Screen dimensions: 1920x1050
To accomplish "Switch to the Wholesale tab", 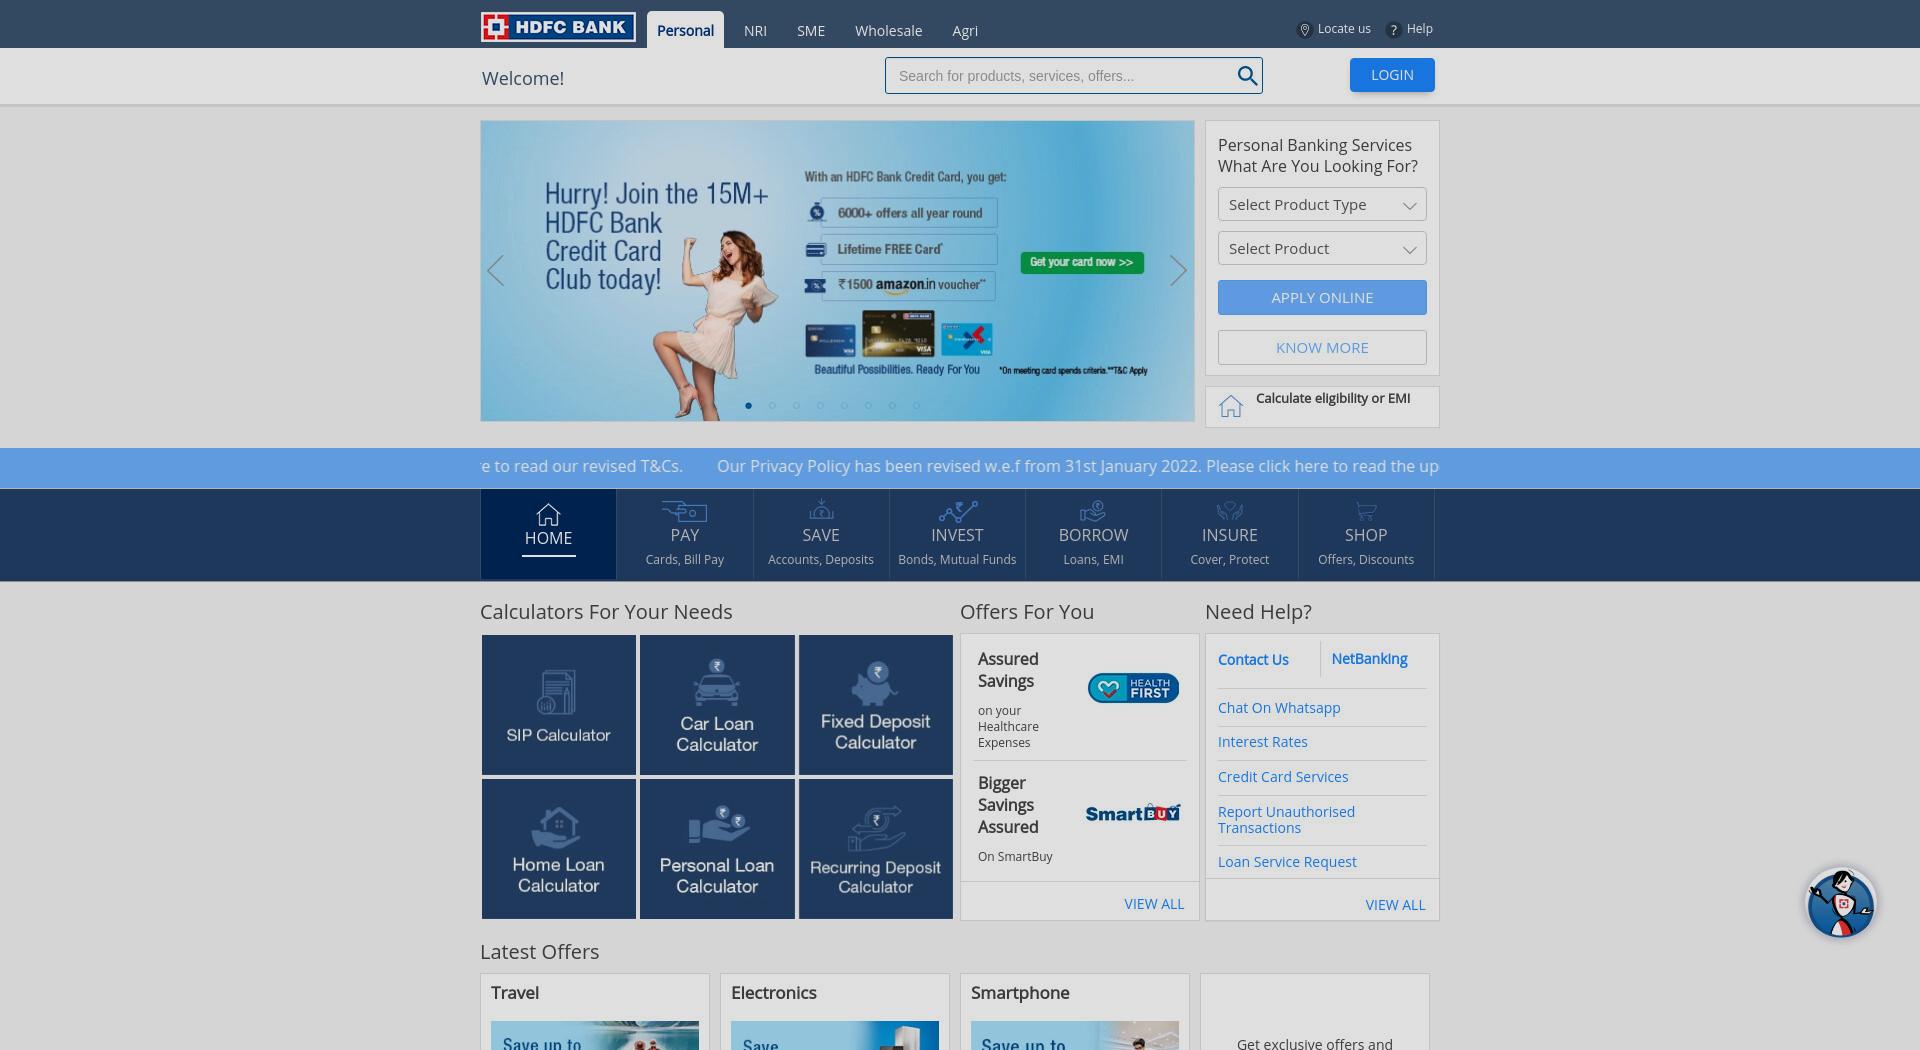I will (x=888, y=31).
